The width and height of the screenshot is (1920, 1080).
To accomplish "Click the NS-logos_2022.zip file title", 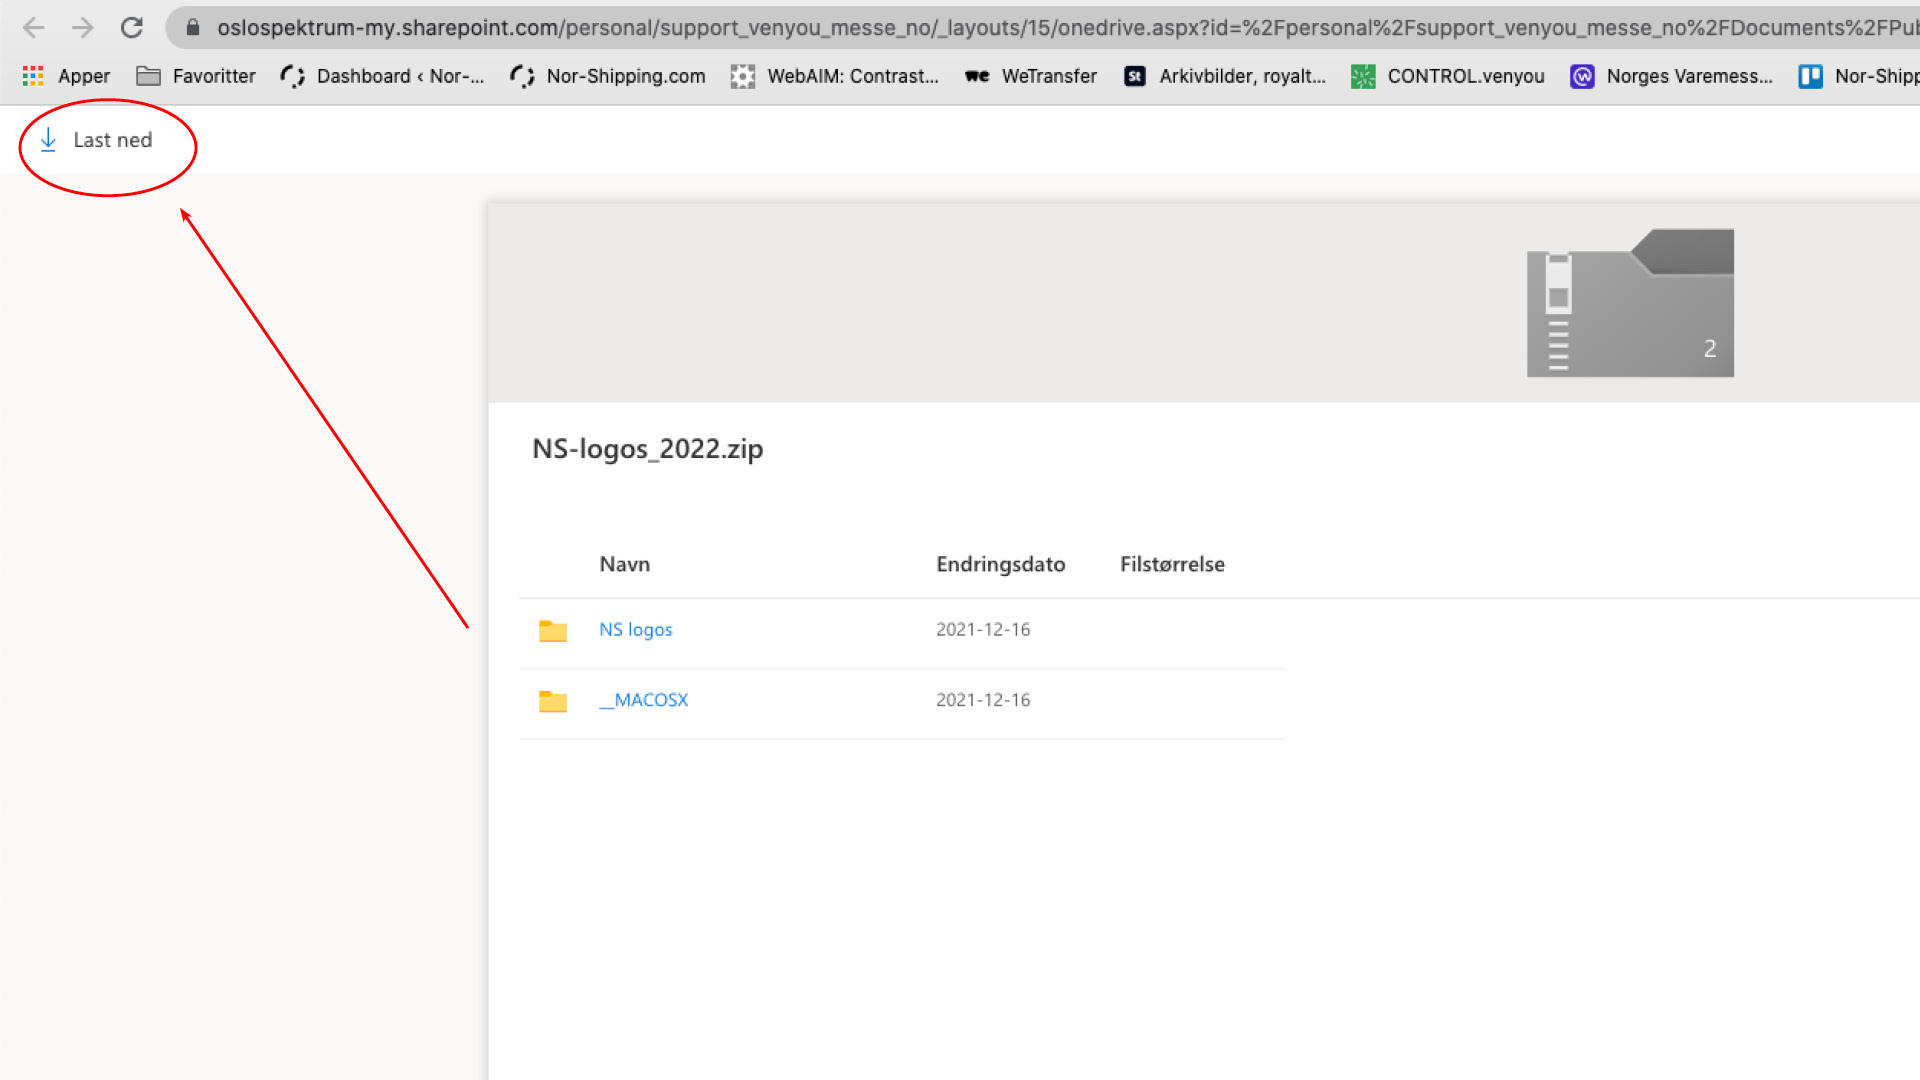I will pos(647,449).
